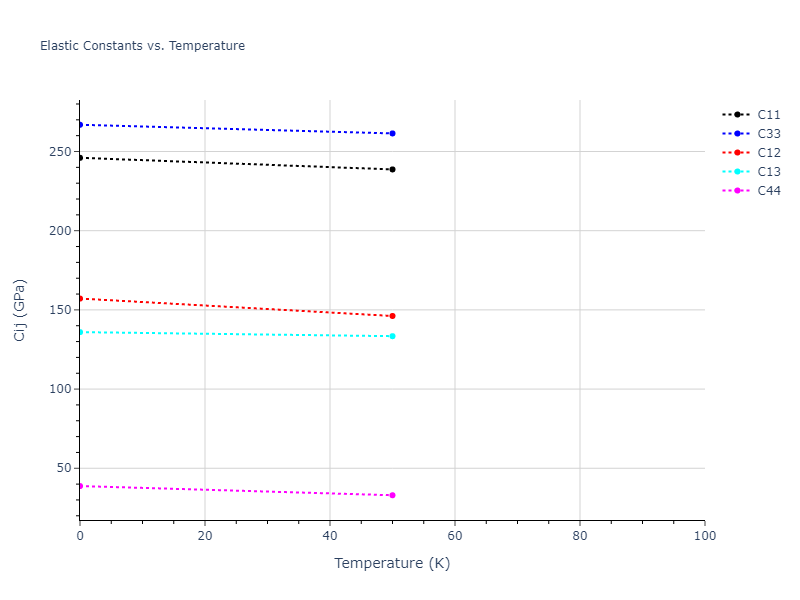Click the y-axis tick label 50
Image resolution: width=800 pixels, height=600 pixels.
pos(65,468)
